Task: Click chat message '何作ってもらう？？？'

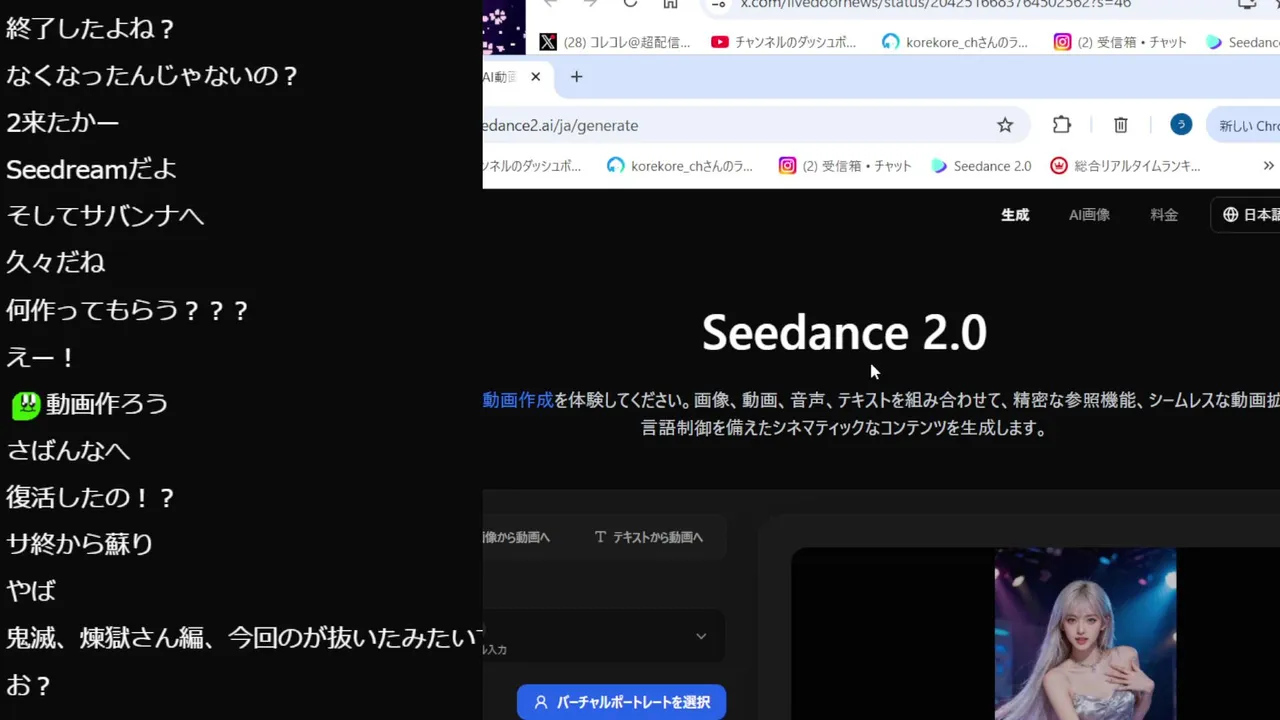Action: pos(127,310)
